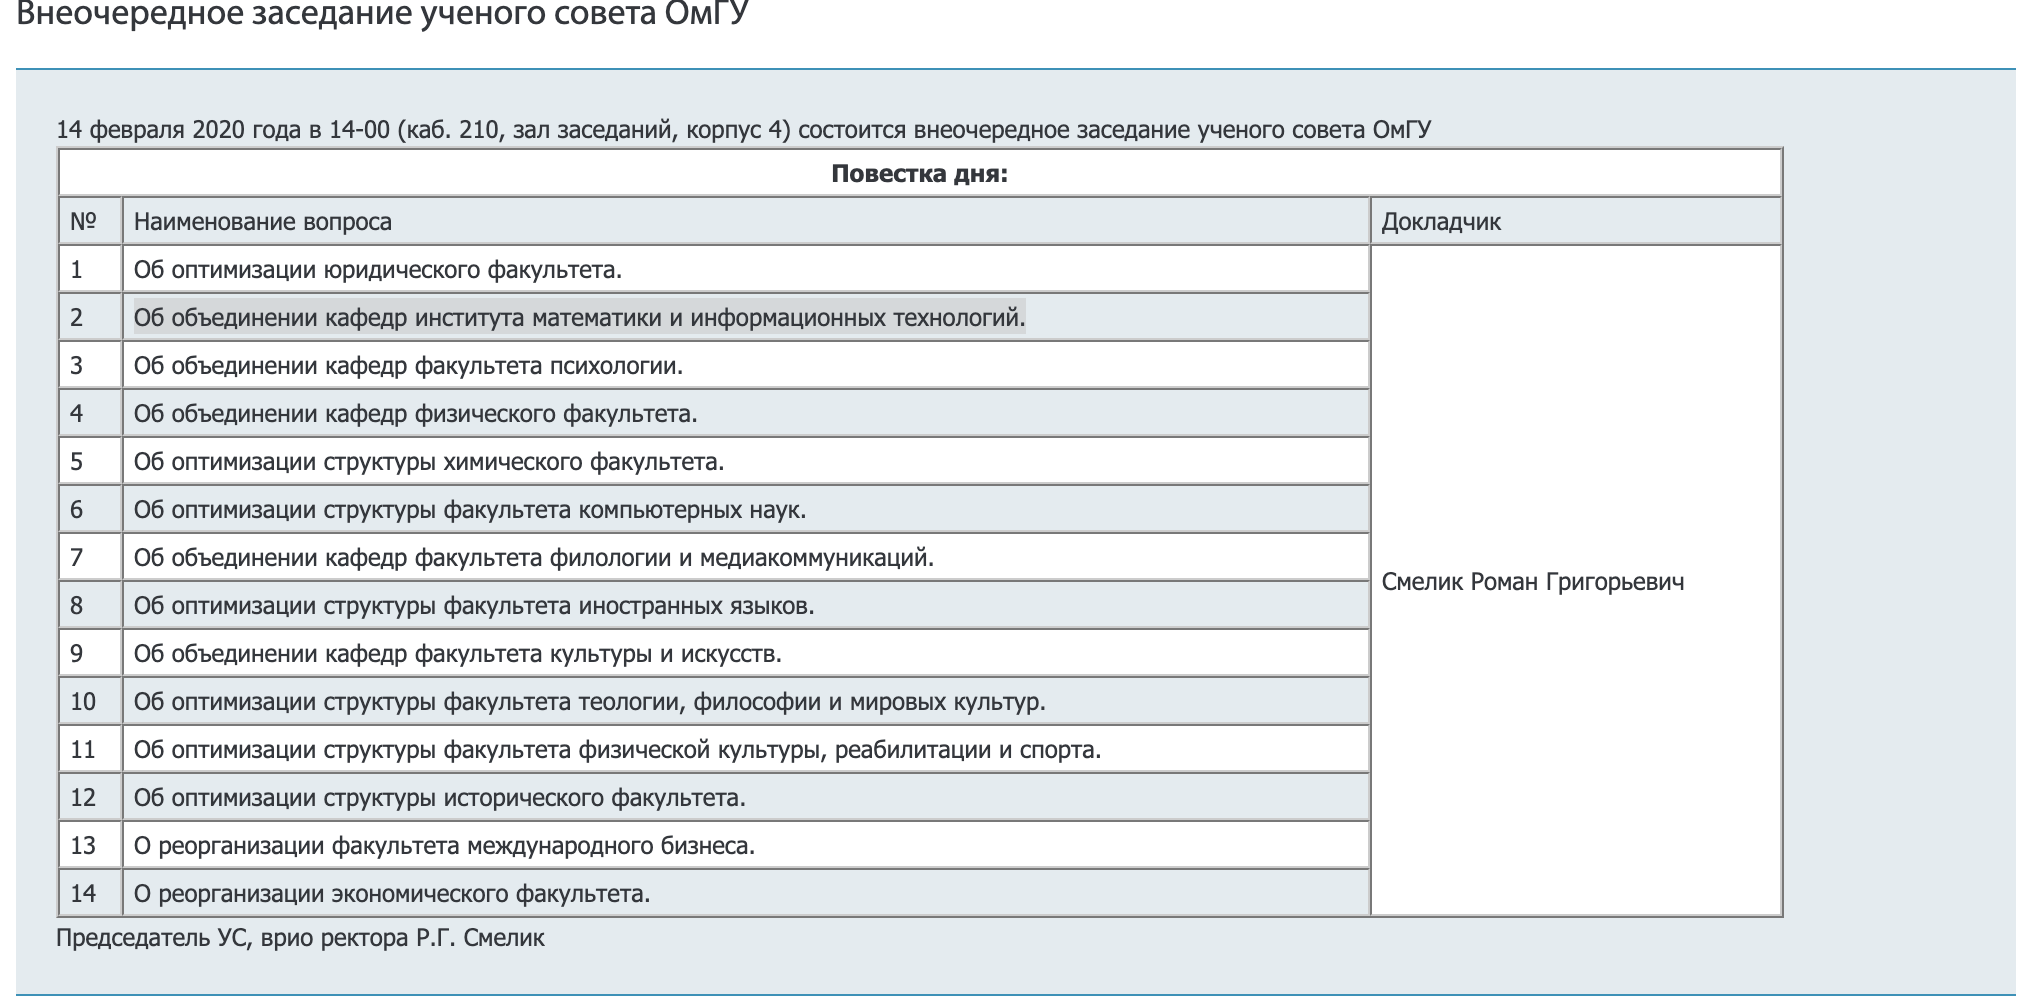The image size is (2022, 998).
Task: Click the 'Наименование вопроса' column header
Action: 746,221
